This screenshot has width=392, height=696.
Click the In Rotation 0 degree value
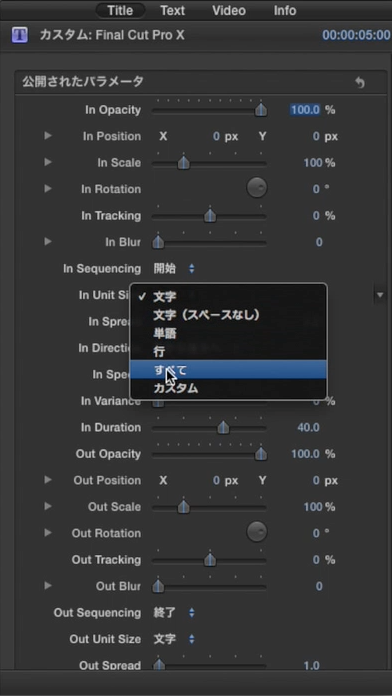316,189
